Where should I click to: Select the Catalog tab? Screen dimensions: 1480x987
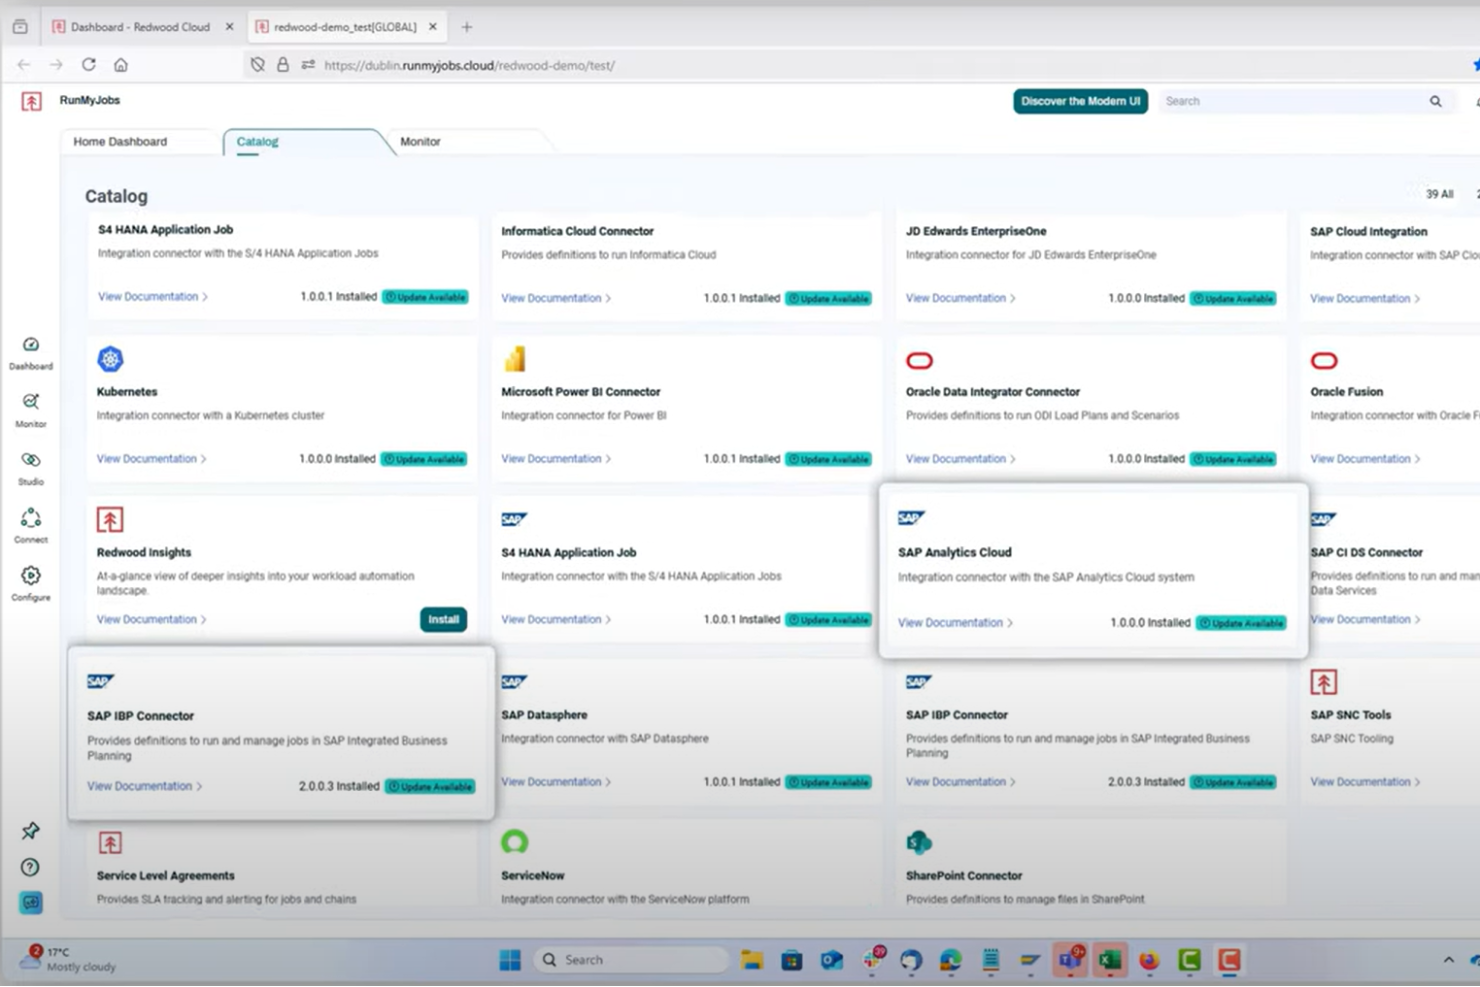257,142
